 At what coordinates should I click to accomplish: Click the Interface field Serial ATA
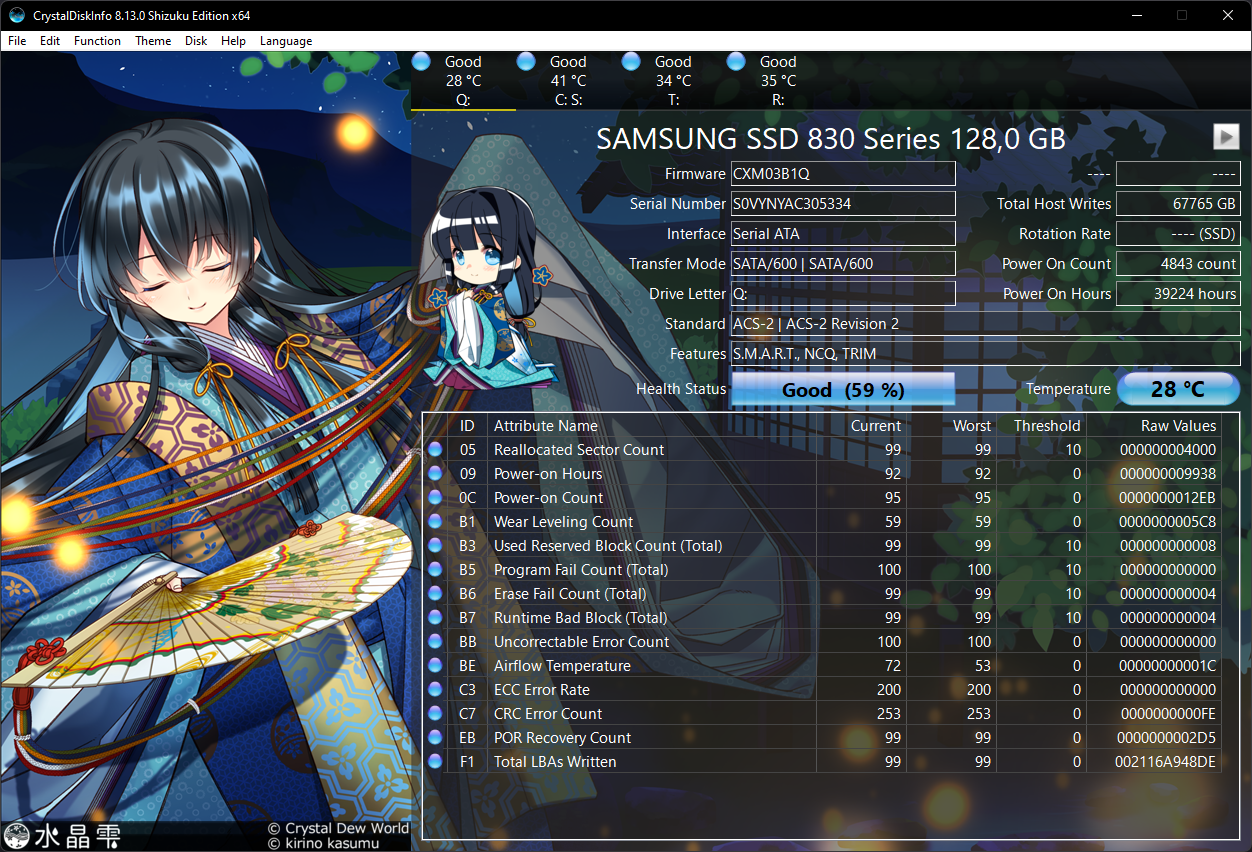click(843, 234)
